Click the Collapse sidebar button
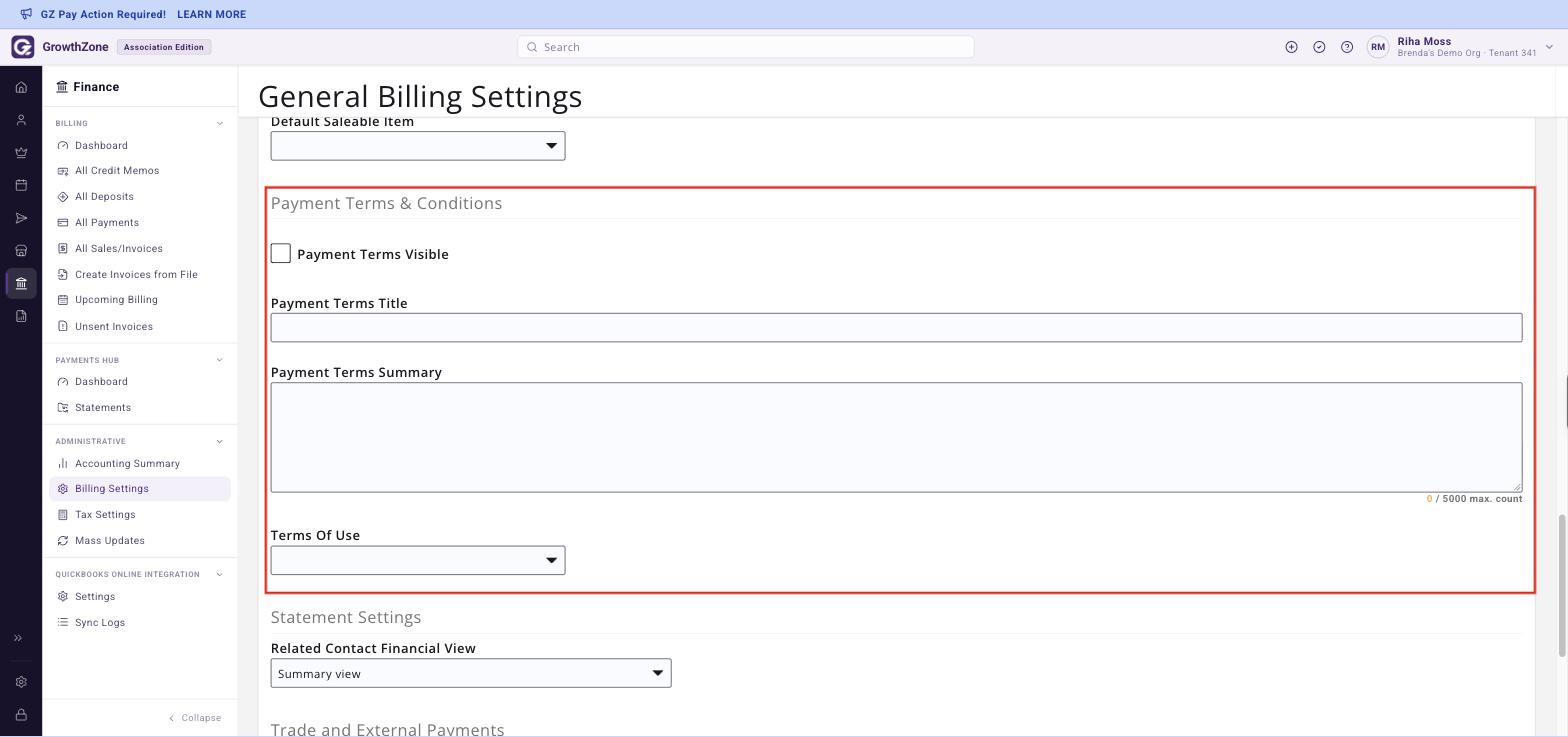Screen dimensions: 1568x737 (x=195, y=718)
